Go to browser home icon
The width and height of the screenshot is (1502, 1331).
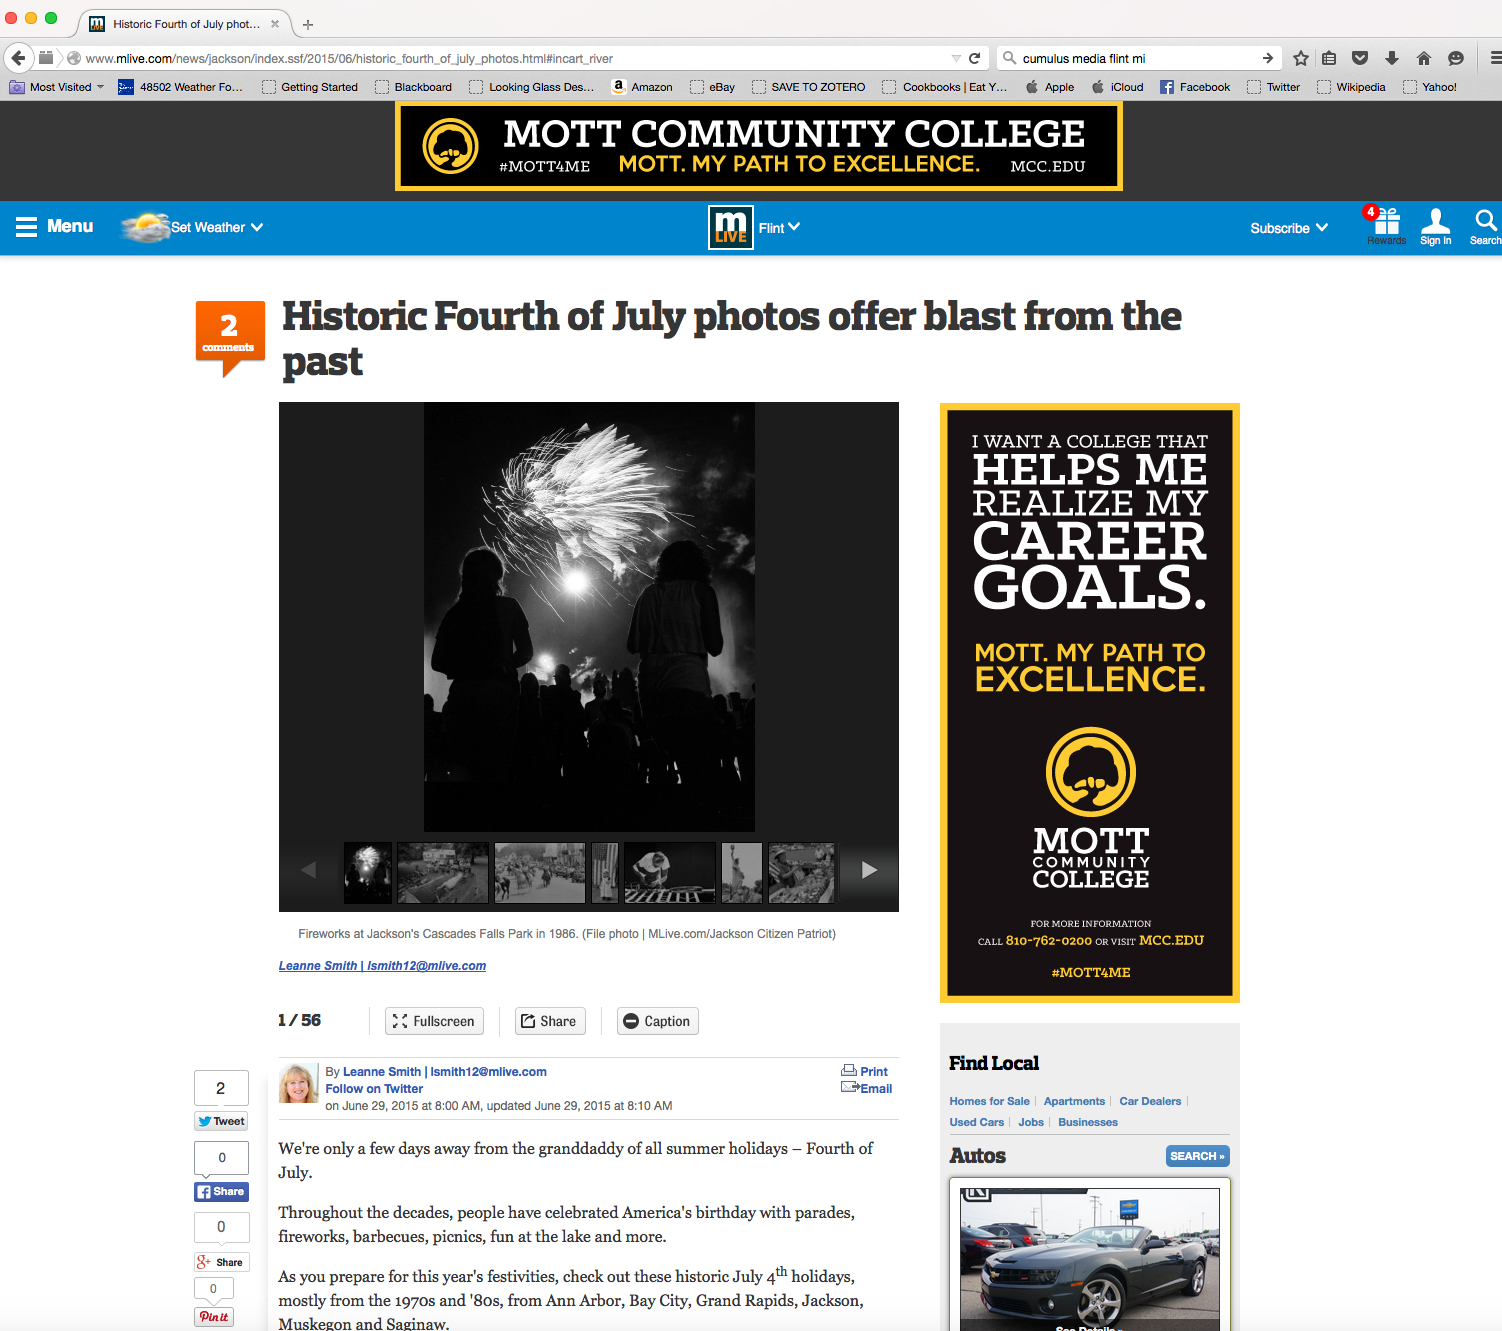[1424, 58]
